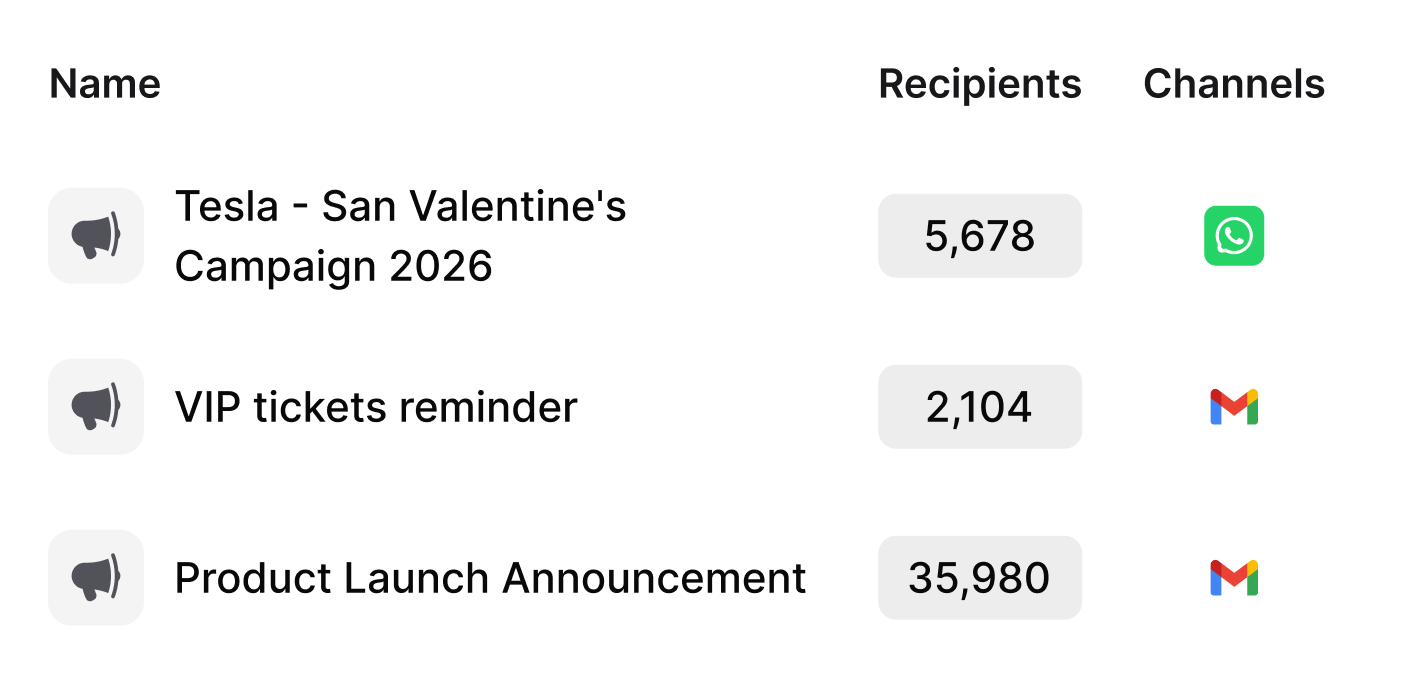Click the WhatsApp channel icon
The height and width of the screenshot is (679, 1404).
1233,236
